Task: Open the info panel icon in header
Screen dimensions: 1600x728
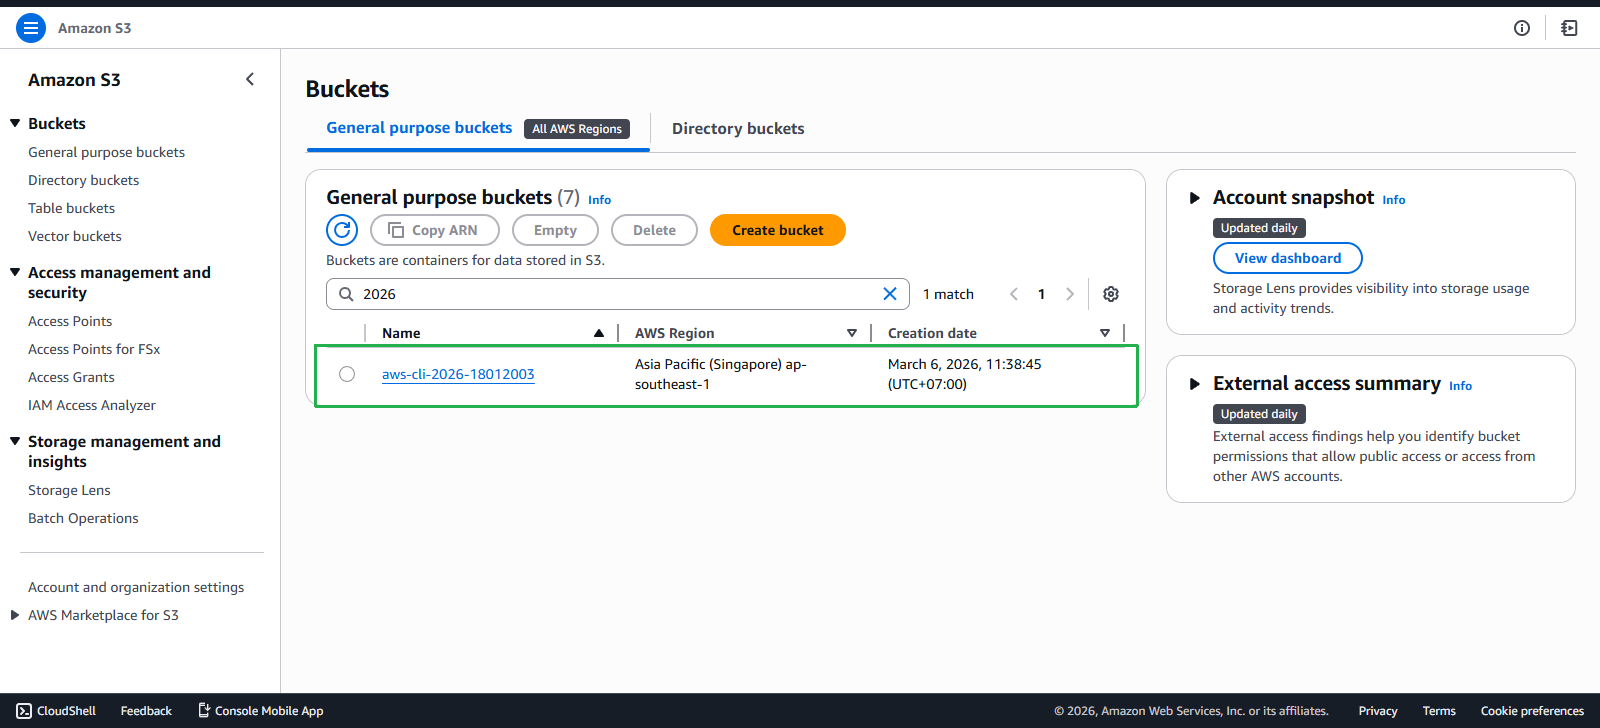Action: (x=1522, y=28)
